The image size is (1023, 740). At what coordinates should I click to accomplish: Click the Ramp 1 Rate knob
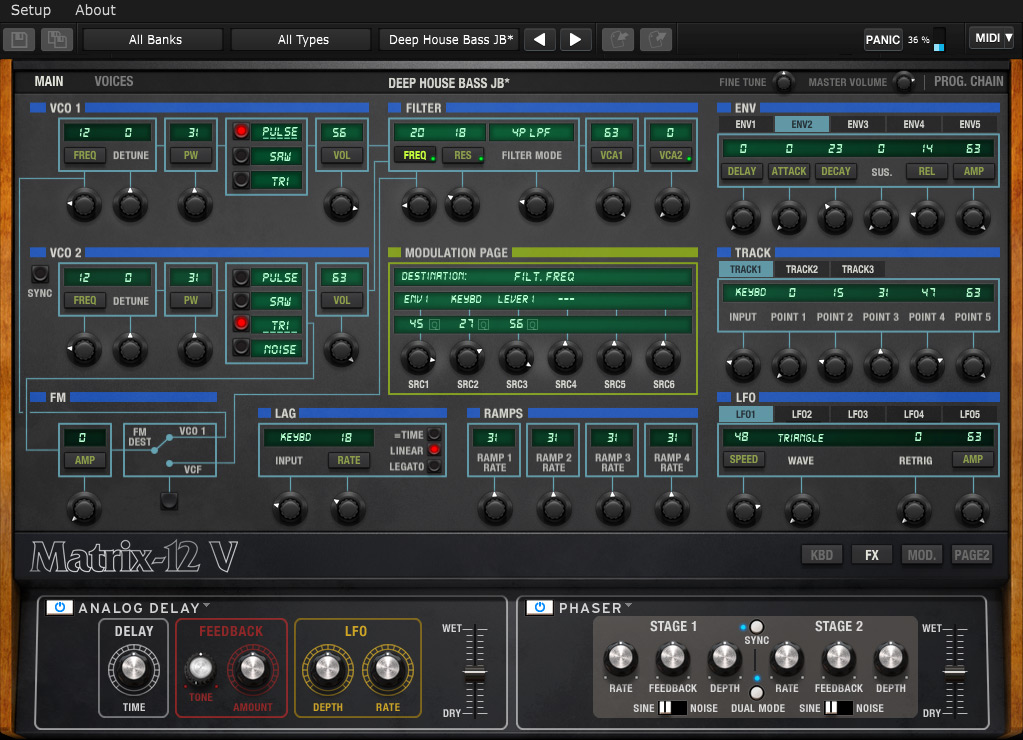tap(495, 508)
